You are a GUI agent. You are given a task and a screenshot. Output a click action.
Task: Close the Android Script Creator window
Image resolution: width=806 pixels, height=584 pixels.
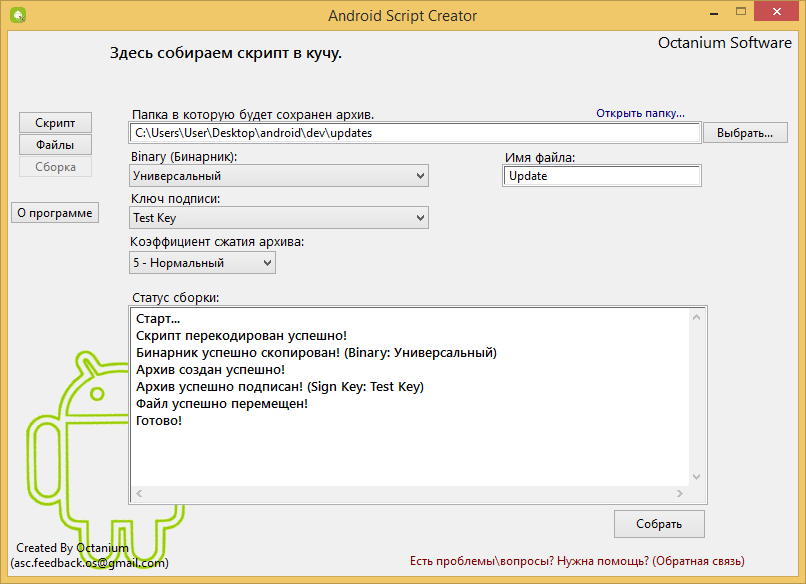pyautogui.click(x=777, y=11)
